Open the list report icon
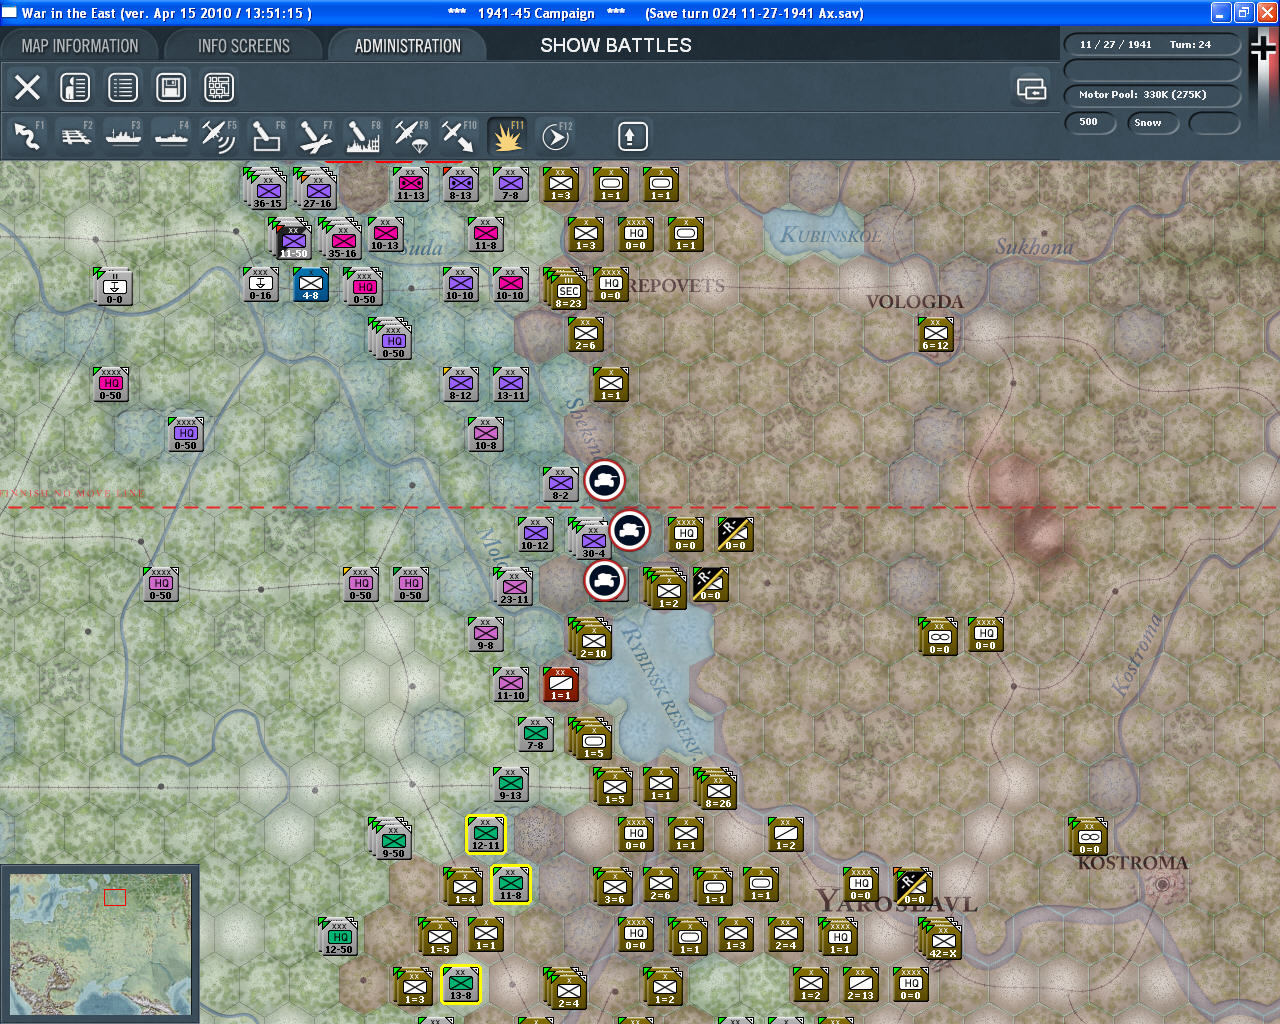Viewport: 1280px width, 1024px height. (123, 88)
